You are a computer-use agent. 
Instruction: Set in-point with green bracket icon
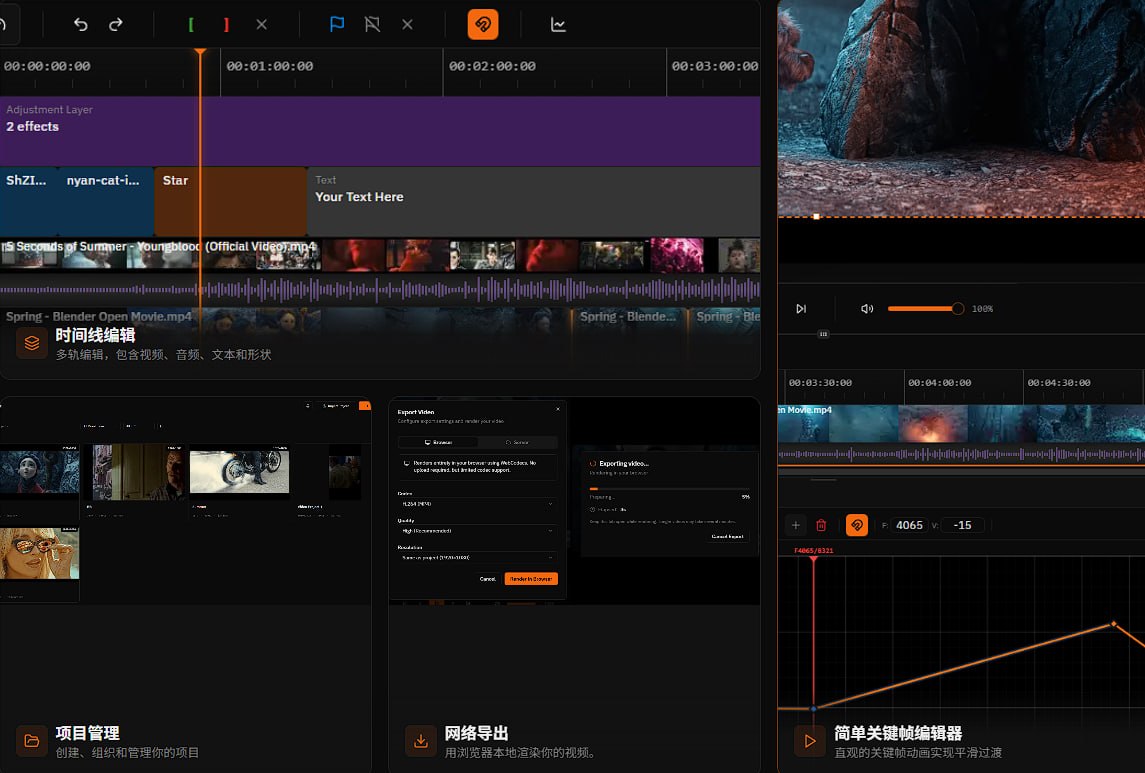pyautogui.click(x=191, y=25)
